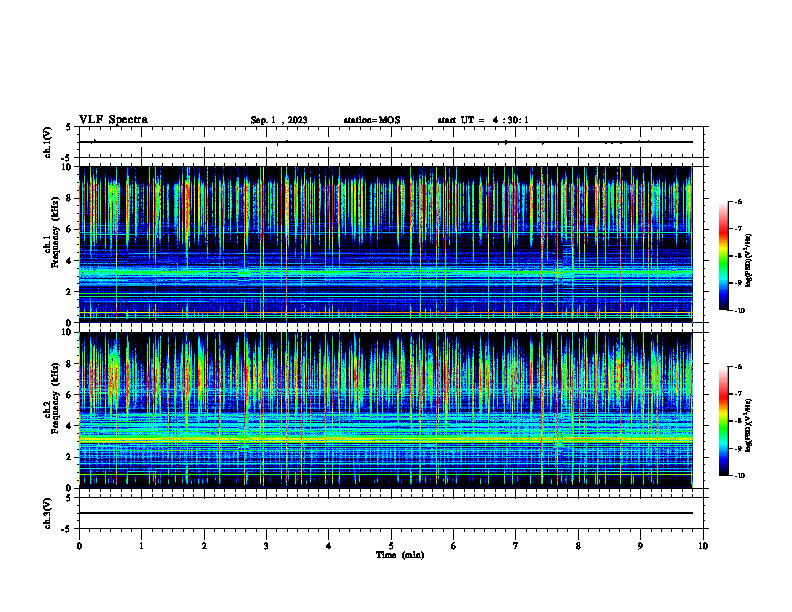Select the "start UT = 4 :30: 1" text

(x=483, y=120)
